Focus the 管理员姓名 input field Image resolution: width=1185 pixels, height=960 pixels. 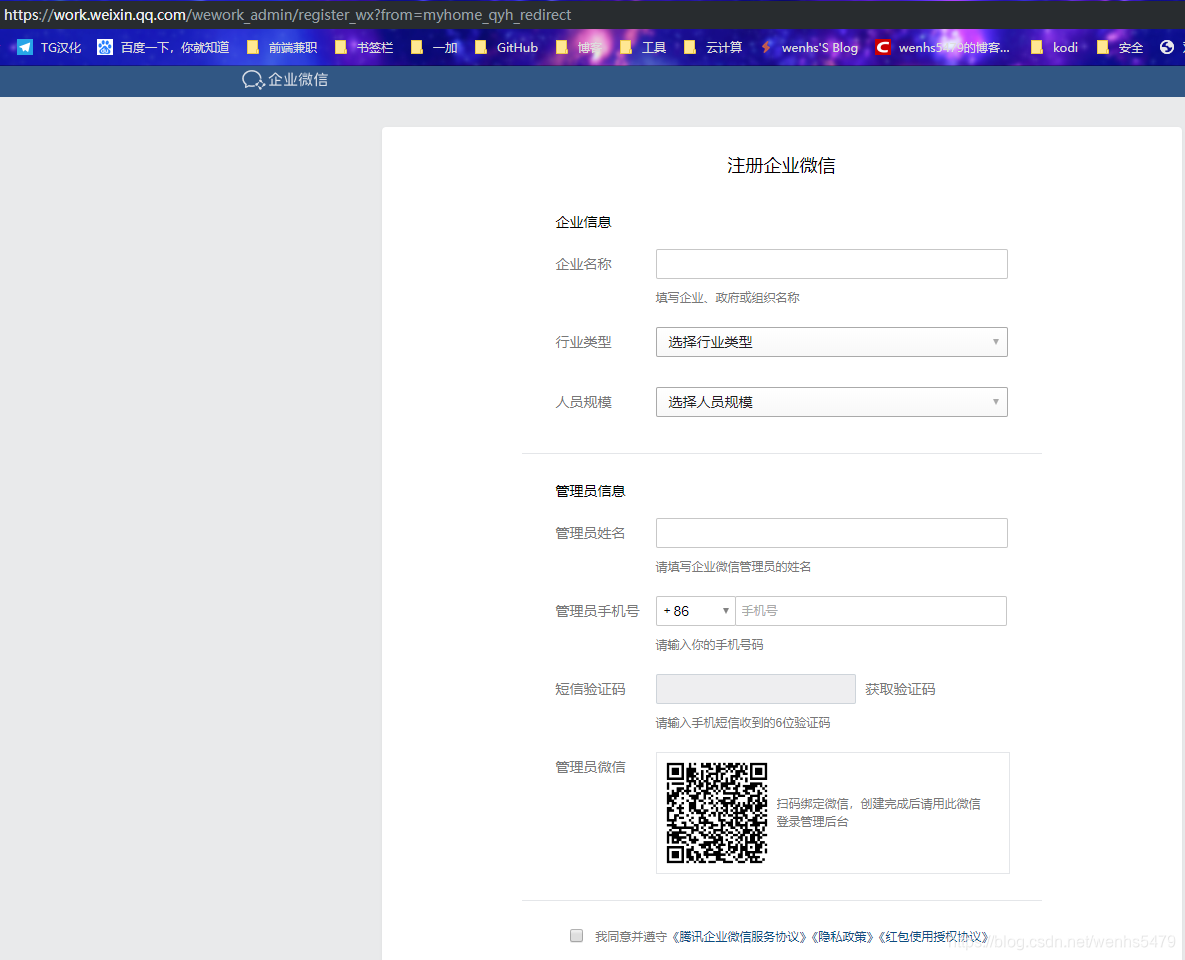click(x=831, y=533)
